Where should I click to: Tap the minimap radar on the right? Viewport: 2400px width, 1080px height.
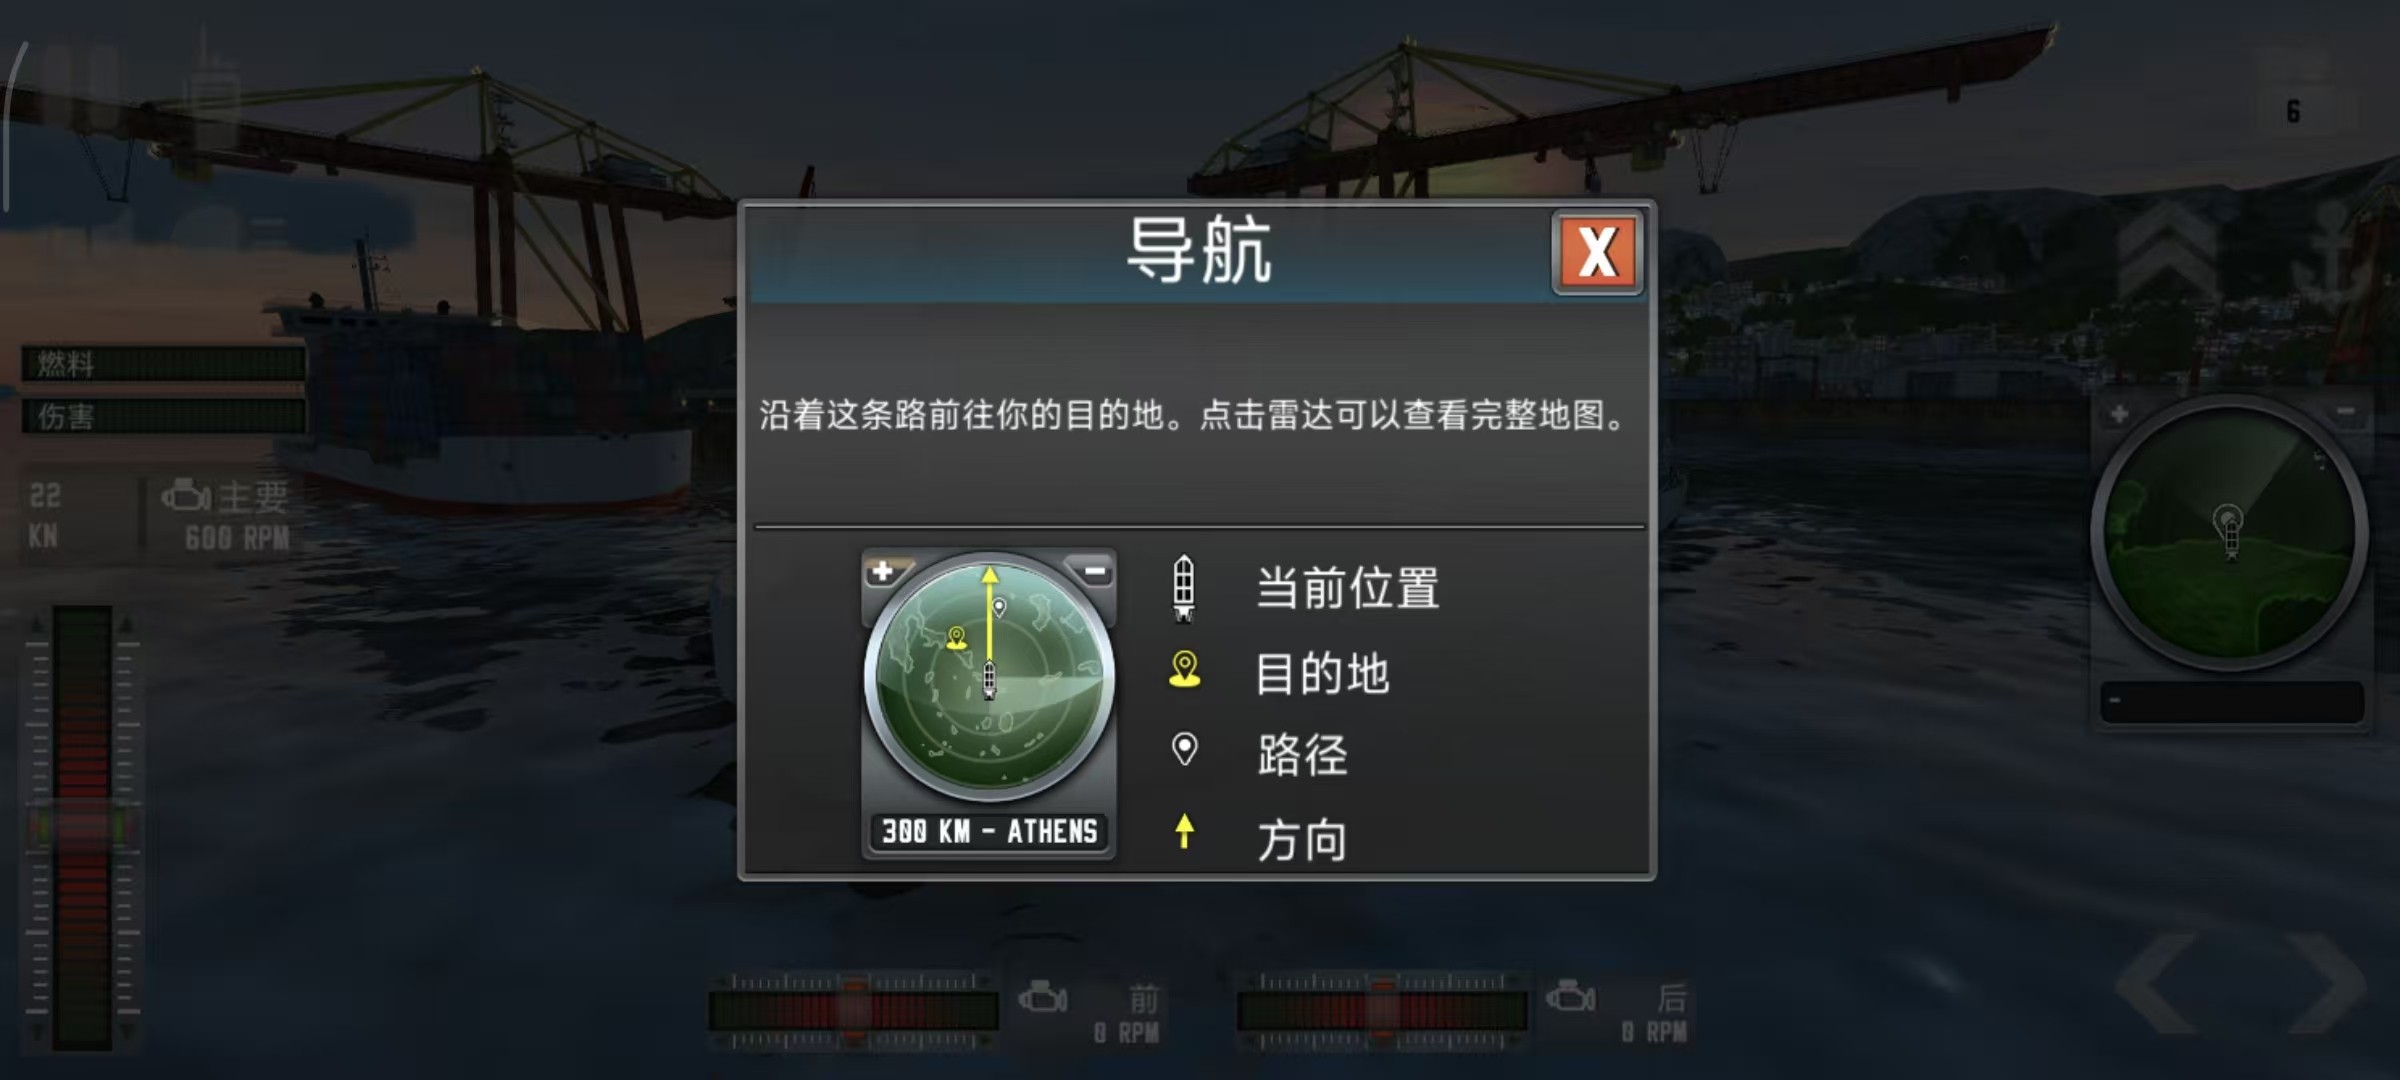coord(2229,534)
